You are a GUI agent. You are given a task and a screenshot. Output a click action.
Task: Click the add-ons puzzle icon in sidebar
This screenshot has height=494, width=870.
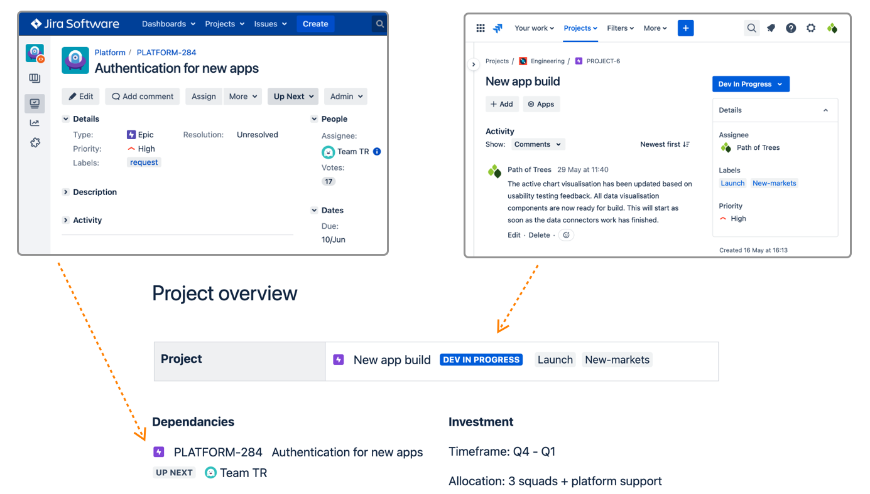point(35,143)
